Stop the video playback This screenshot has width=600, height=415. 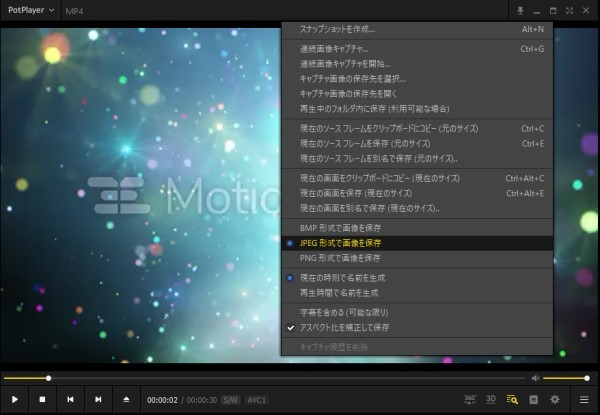click(42, 399)
